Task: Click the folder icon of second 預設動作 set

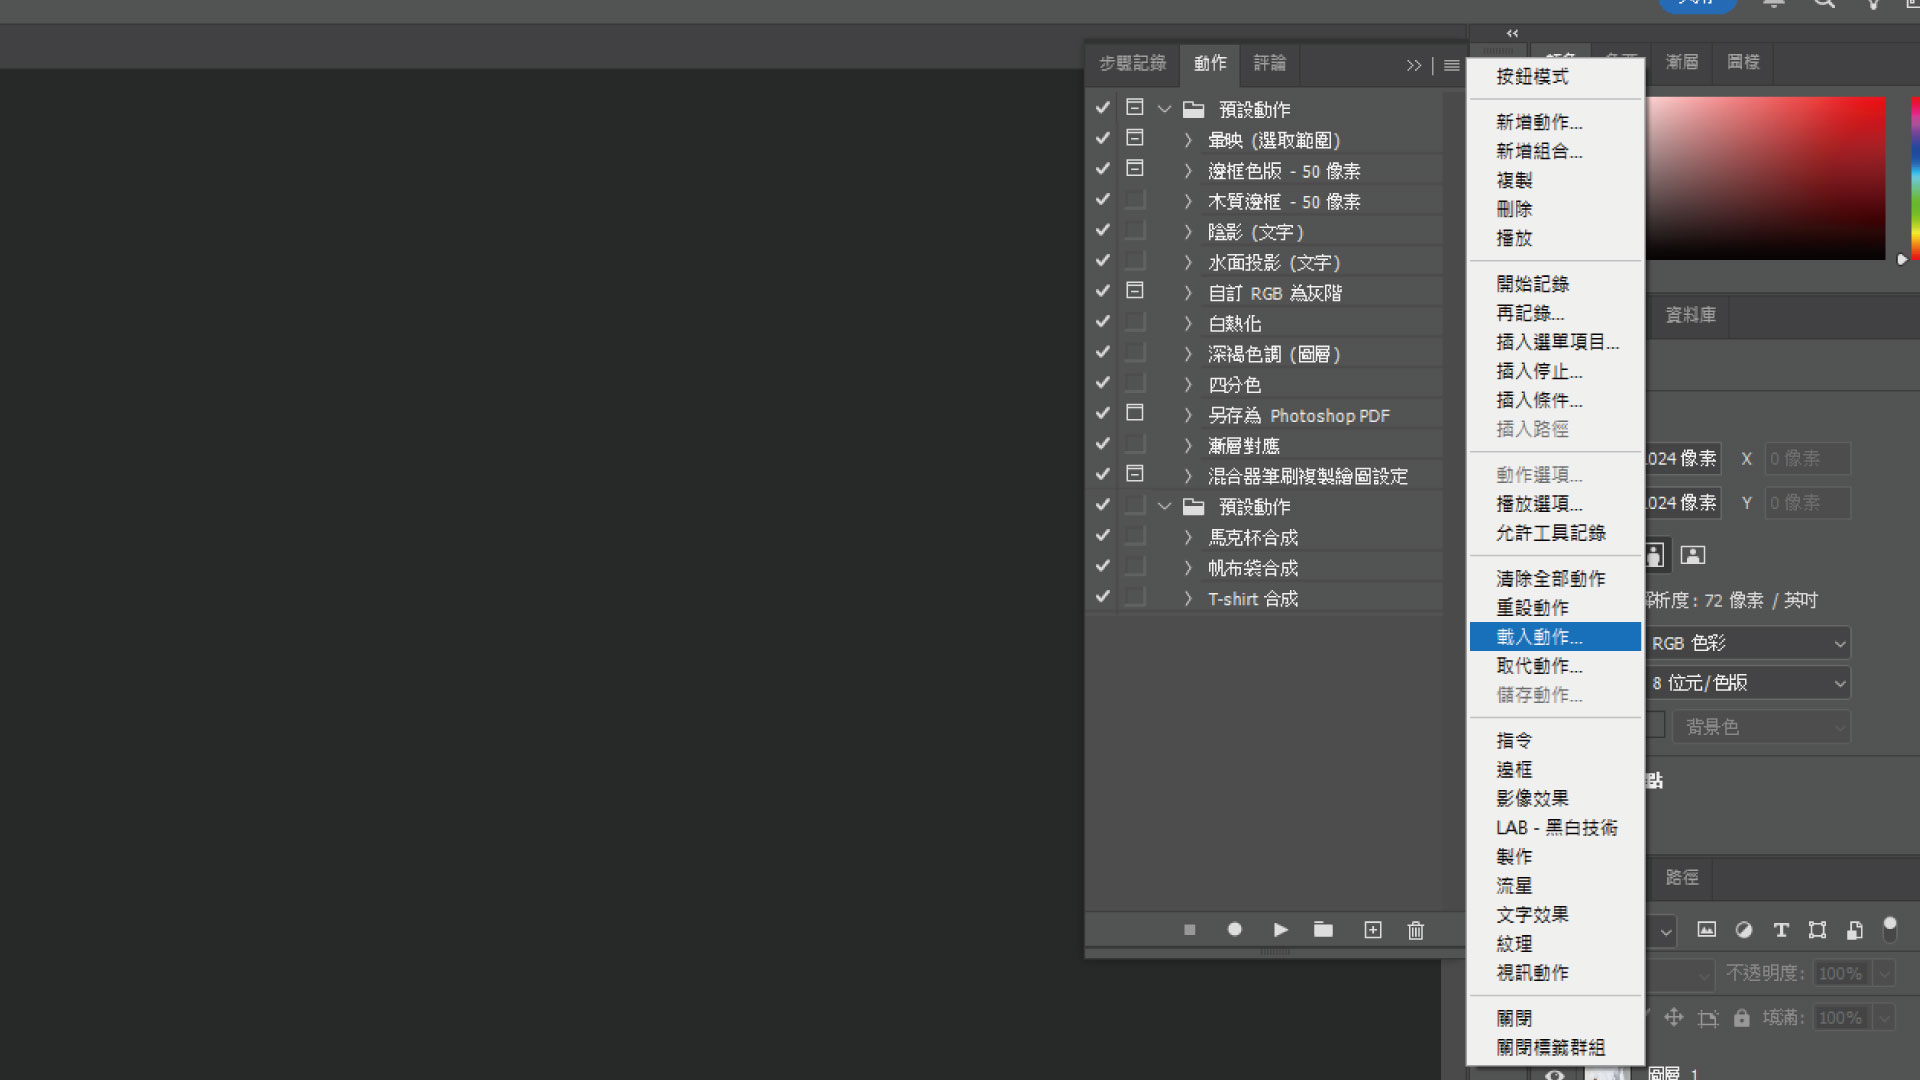Action: (1194, 506)
